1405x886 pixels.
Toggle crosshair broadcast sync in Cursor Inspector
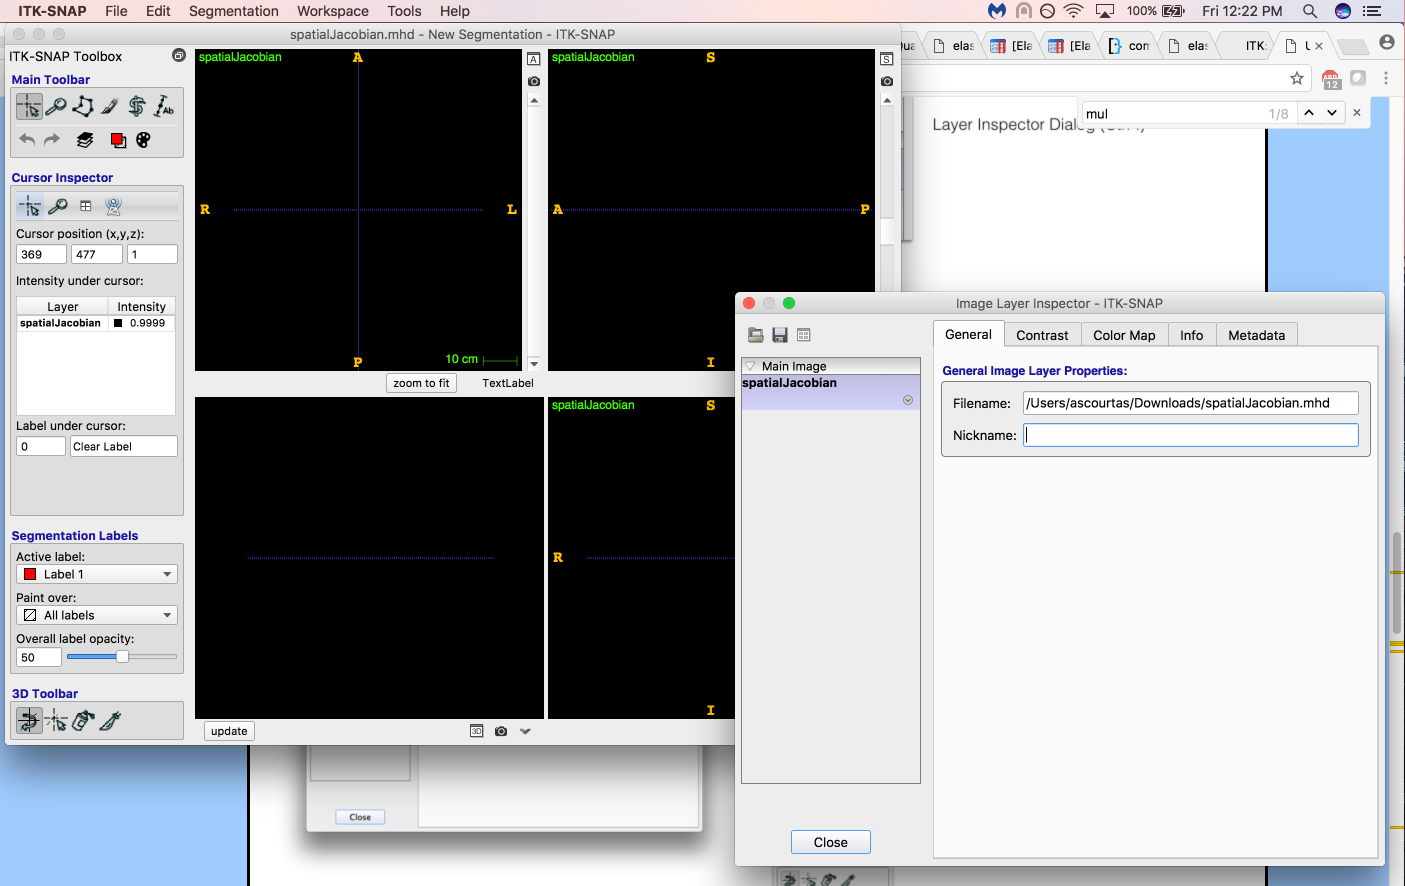click(x=113, y=205)
